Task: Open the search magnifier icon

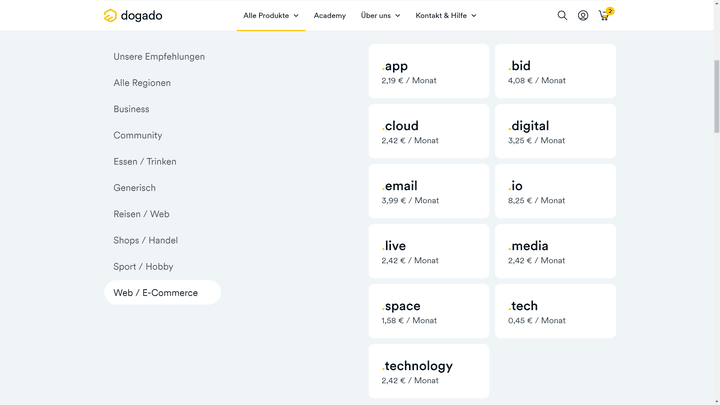Action: (x=562, y=15)
